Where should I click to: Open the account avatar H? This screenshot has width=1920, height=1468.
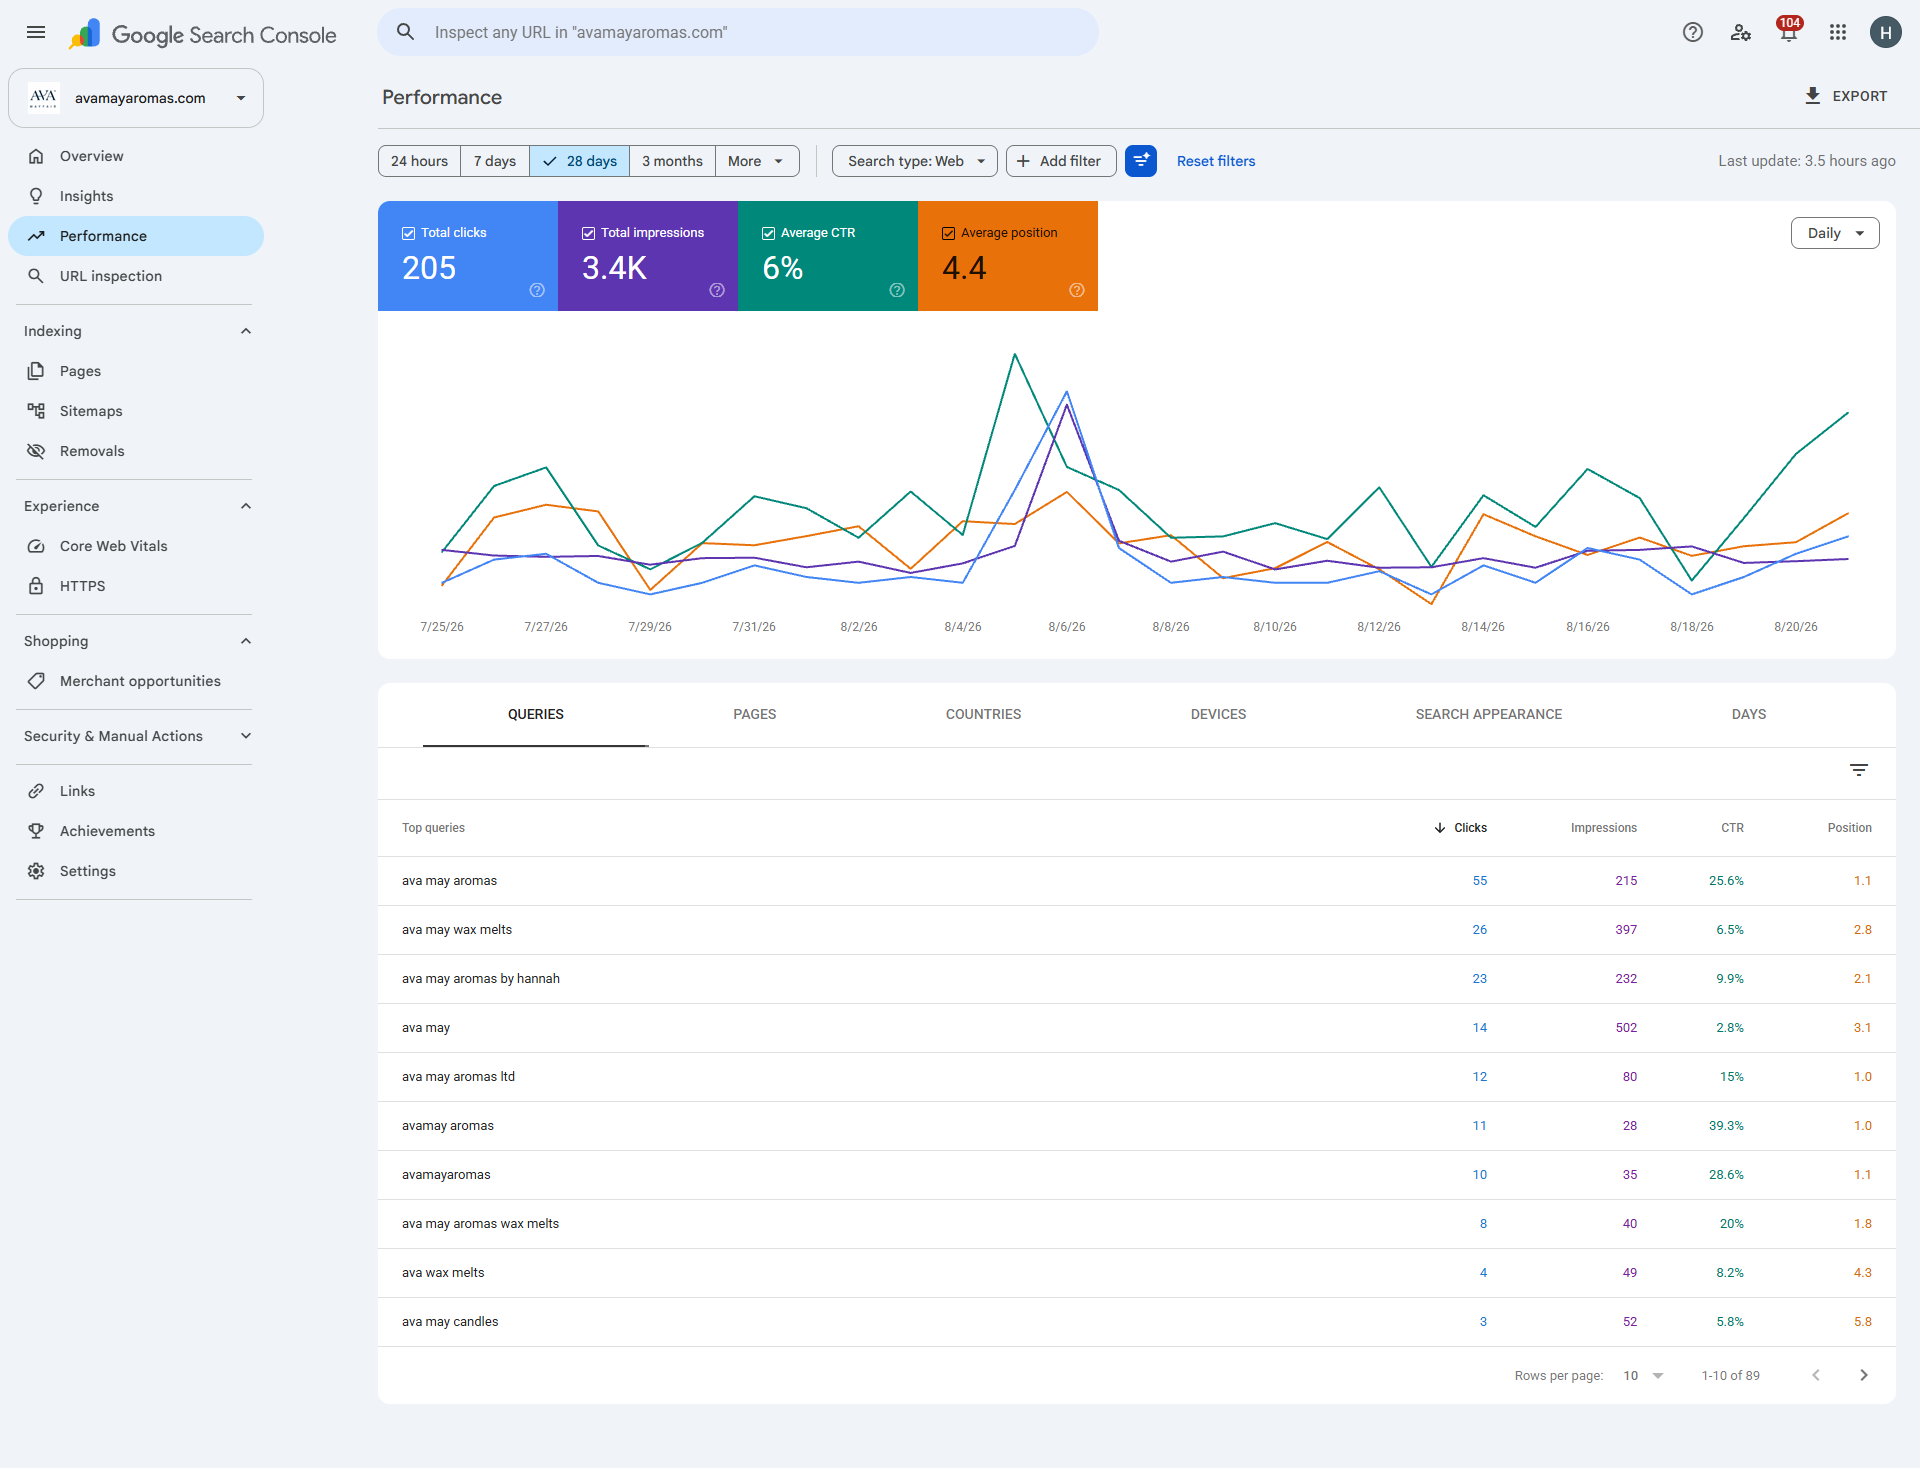1885,32
